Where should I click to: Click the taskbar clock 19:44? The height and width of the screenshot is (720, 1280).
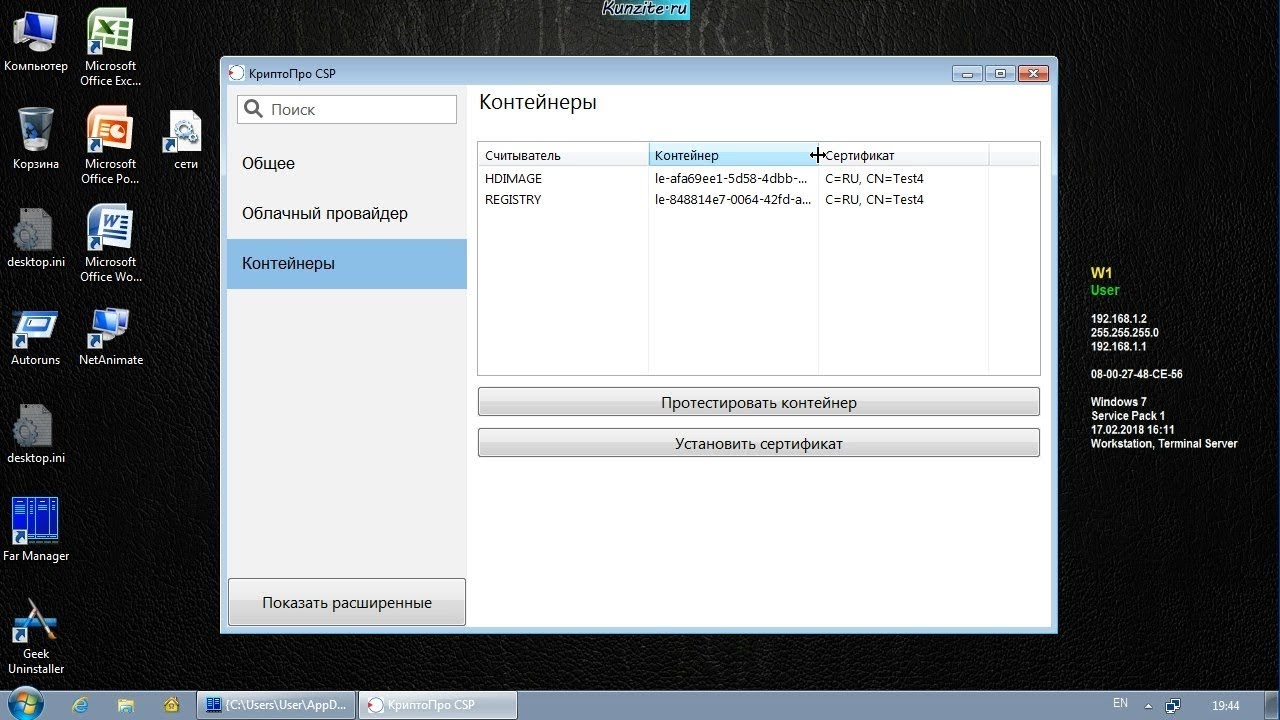coord(1225,705)
